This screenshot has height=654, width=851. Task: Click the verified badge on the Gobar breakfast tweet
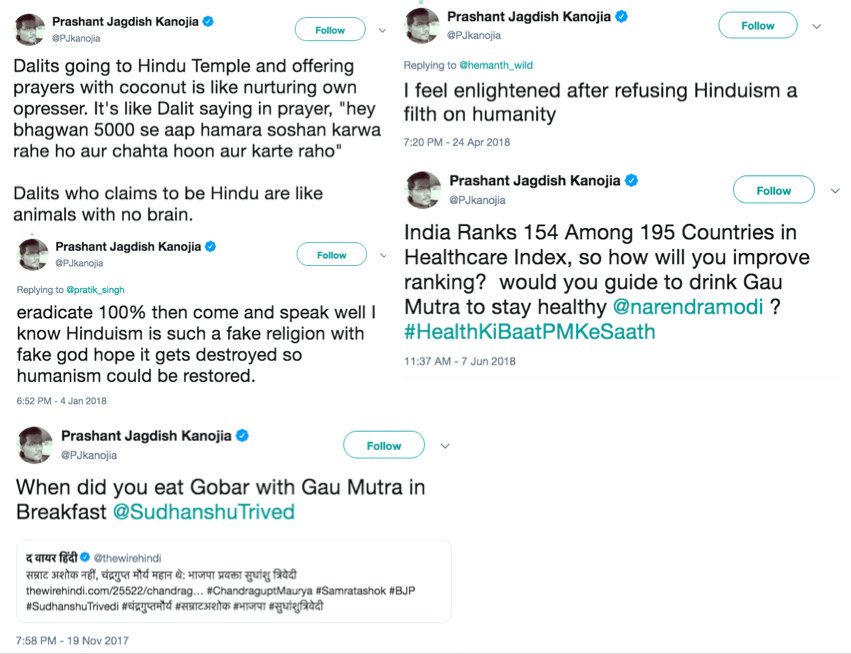pyautogui.click(x=241, y=436)
